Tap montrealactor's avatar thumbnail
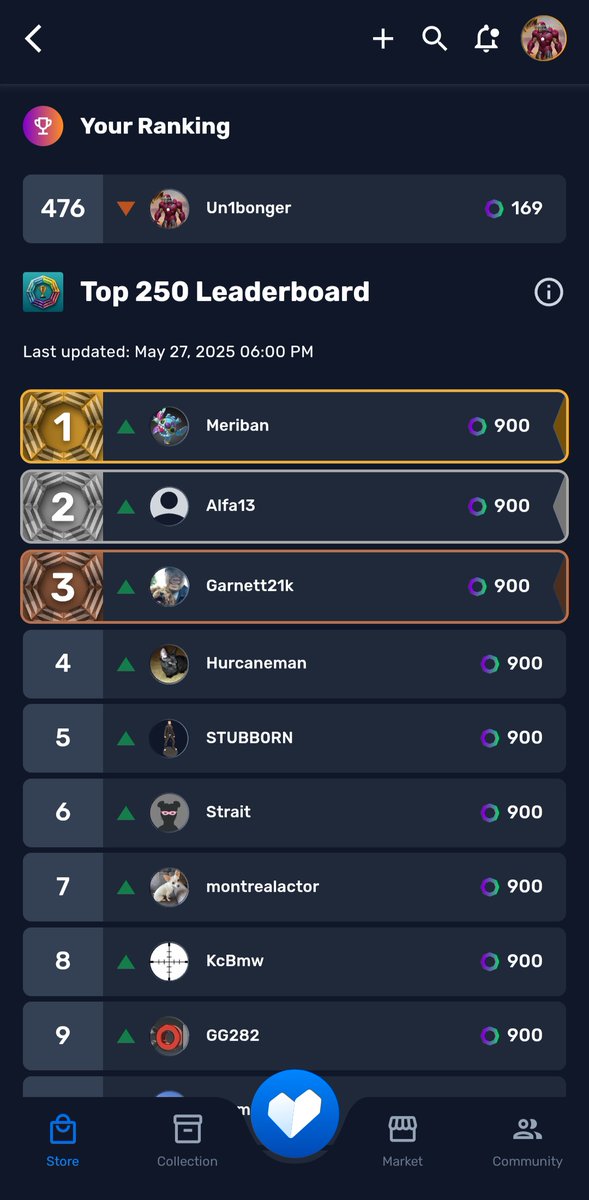Viewport: 589px width, 1200px height. pos(169,886)
